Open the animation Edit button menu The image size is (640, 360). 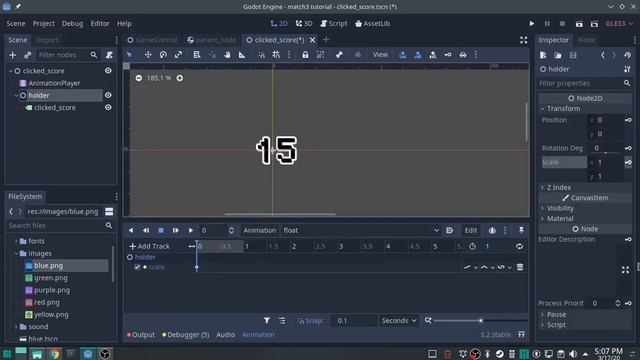(471, 230)
